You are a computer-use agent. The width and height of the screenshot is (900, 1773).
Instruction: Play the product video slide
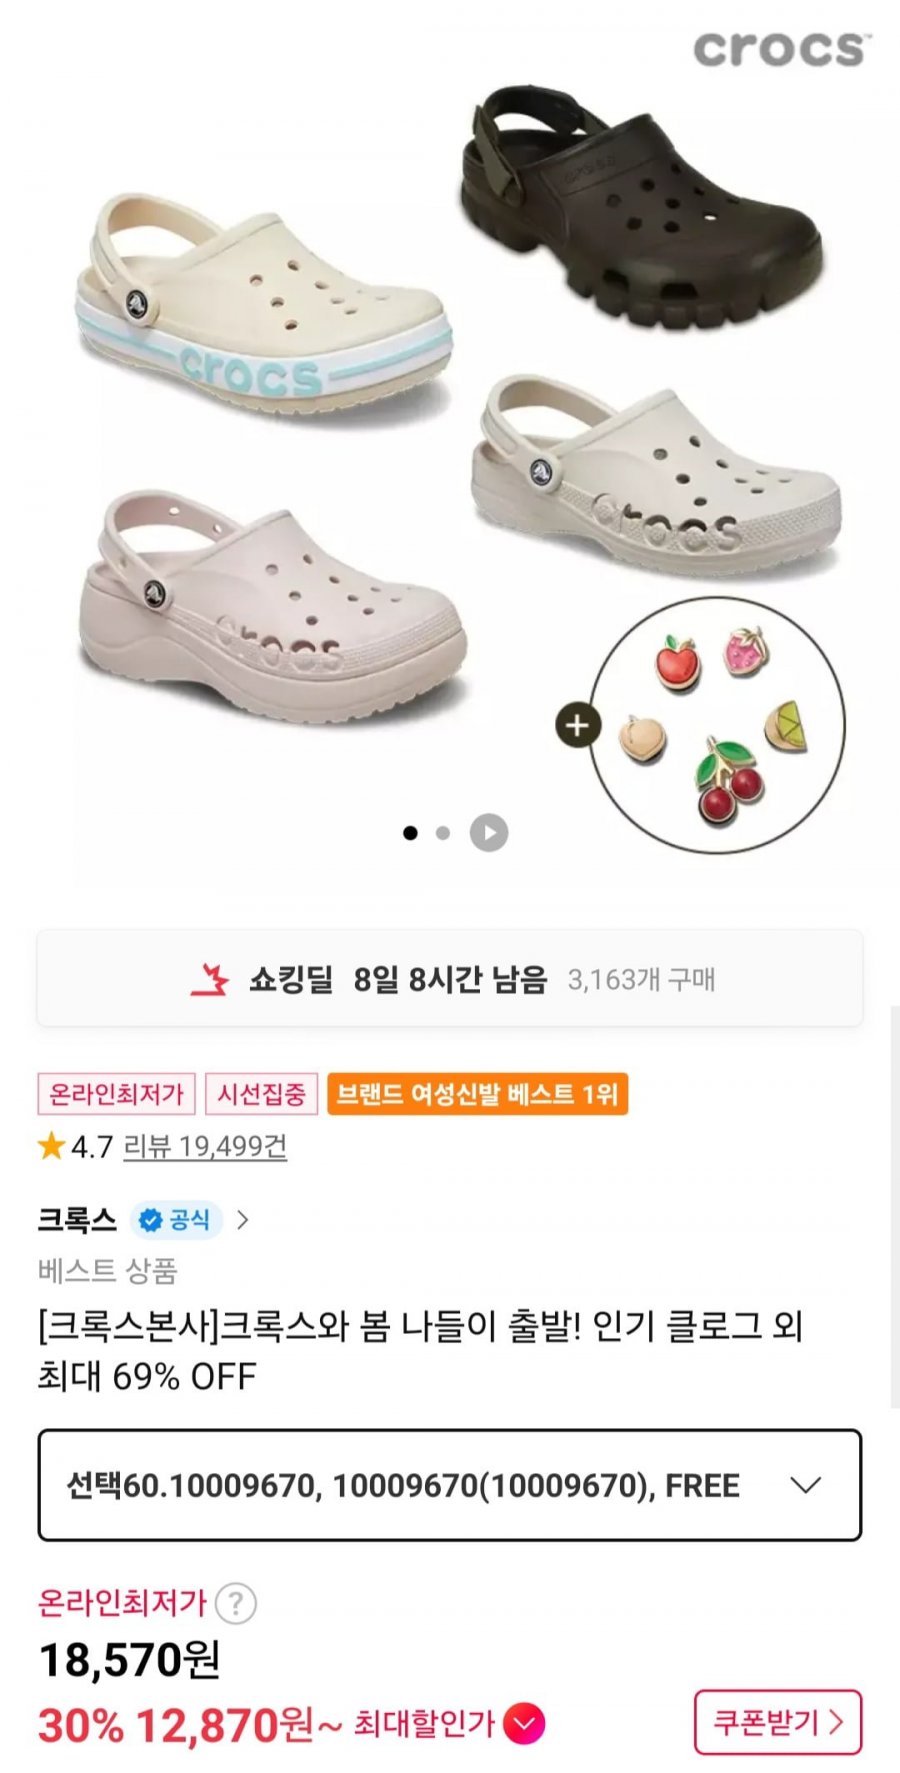point(489,833)
